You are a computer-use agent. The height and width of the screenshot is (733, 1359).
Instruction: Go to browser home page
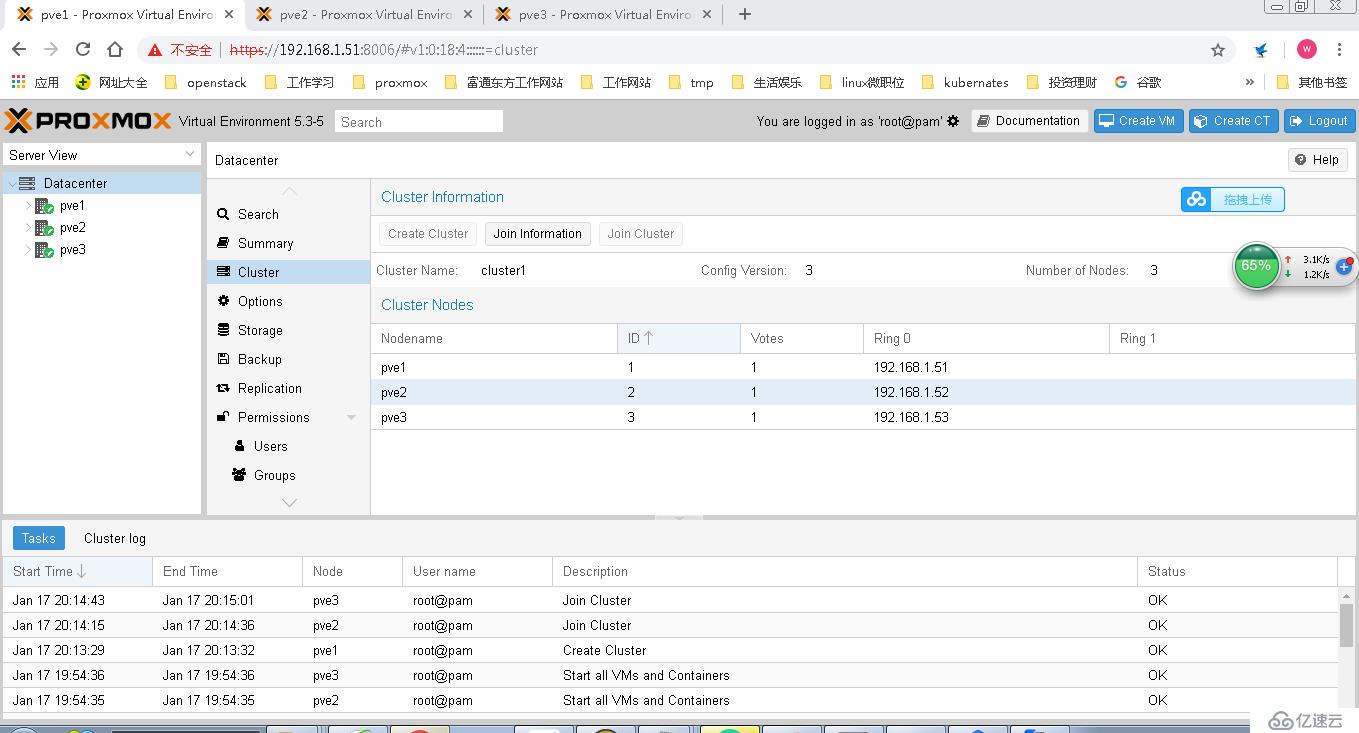point(115,49)
